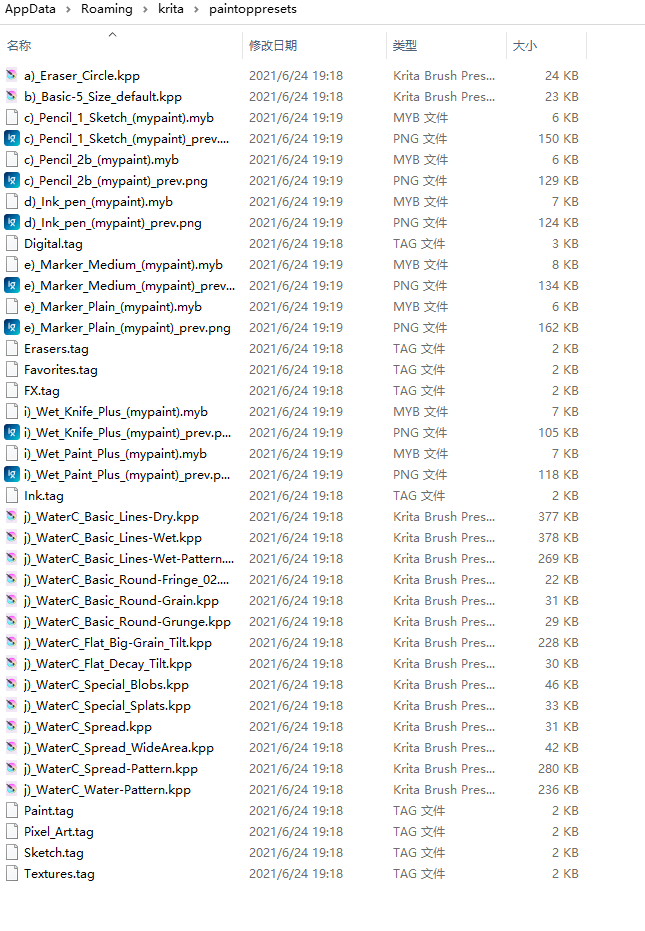
Task: Click the c)_Pencil_2b_(mypaint)_prev.png icon
Action: click(11, 180)
